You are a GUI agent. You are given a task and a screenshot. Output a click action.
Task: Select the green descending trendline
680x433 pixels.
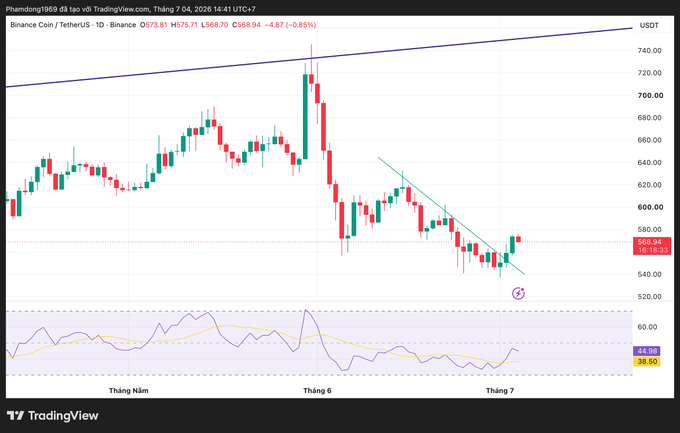coord(451,216)
